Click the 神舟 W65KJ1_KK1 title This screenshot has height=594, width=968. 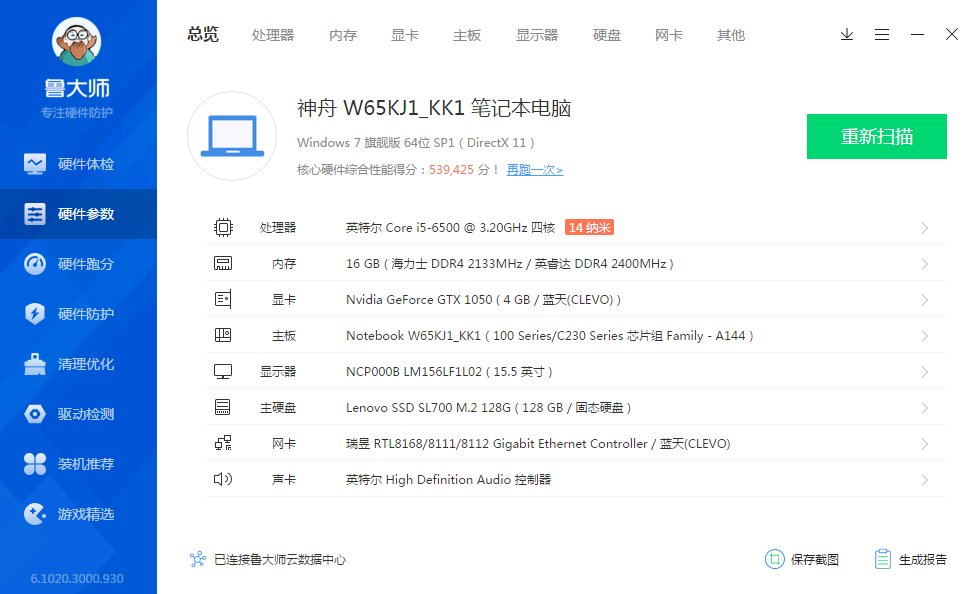click(x=434, y=108)
